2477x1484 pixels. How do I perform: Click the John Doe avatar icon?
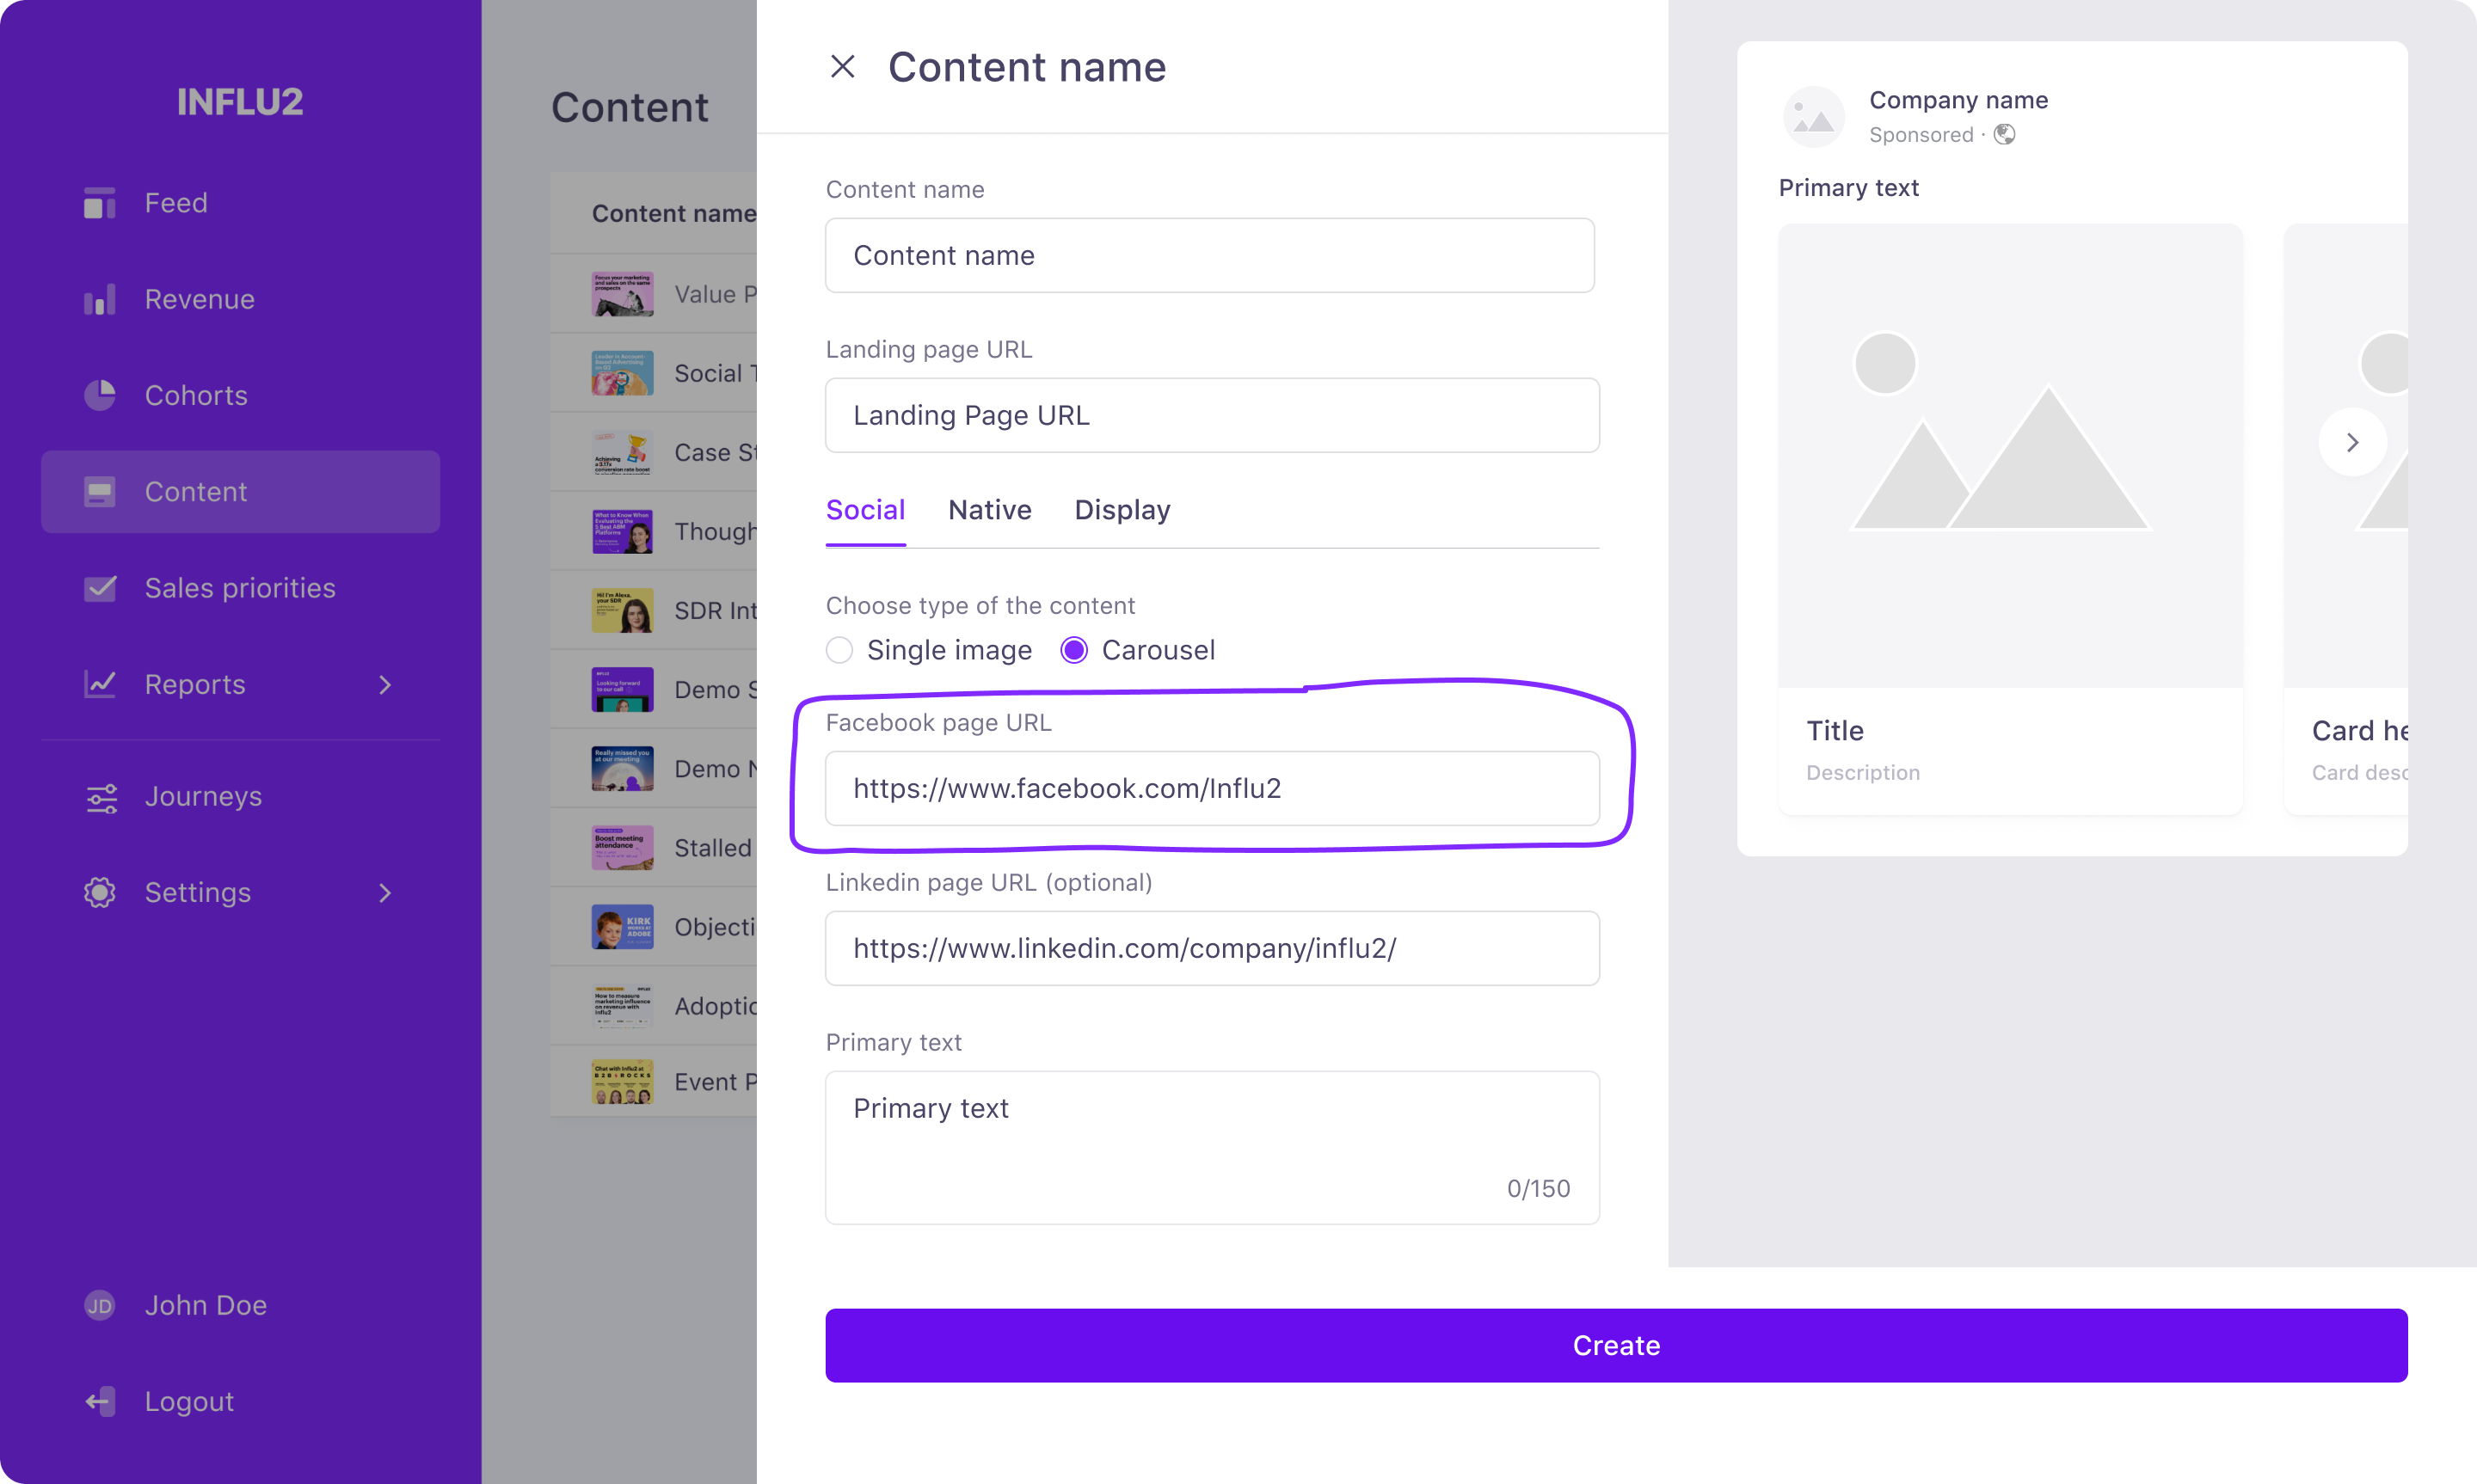(x=99, y=1305)
